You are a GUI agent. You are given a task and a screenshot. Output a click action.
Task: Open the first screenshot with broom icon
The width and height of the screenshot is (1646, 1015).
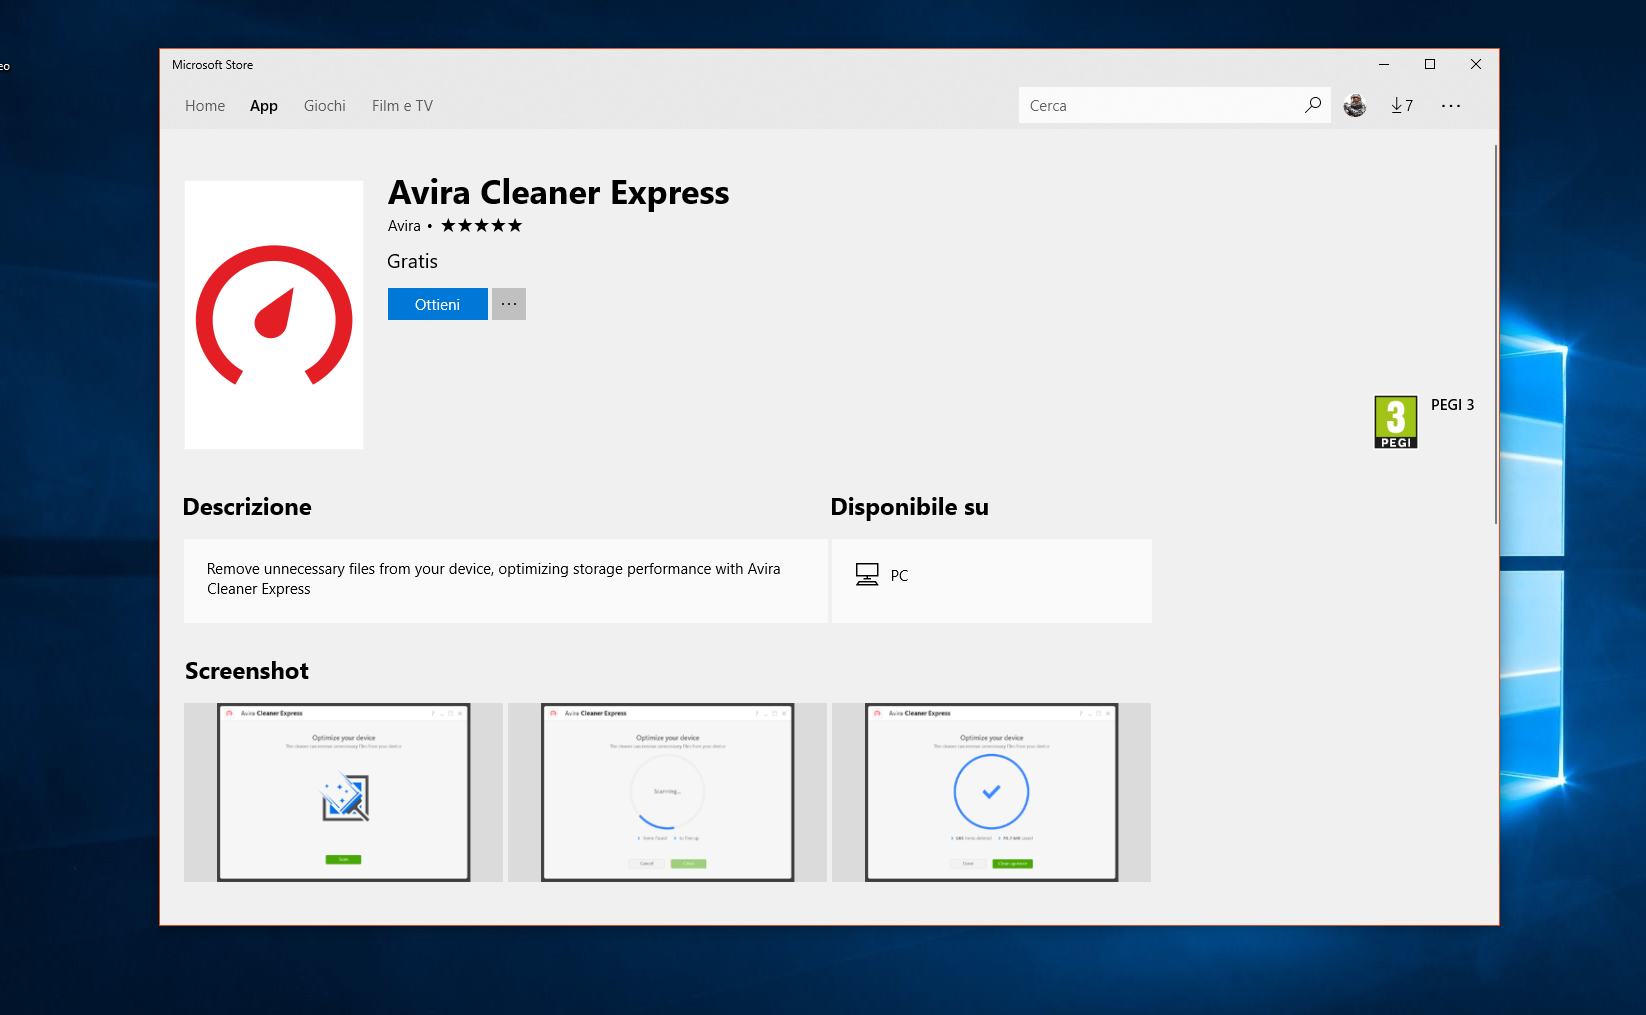(x=343, y=792)
